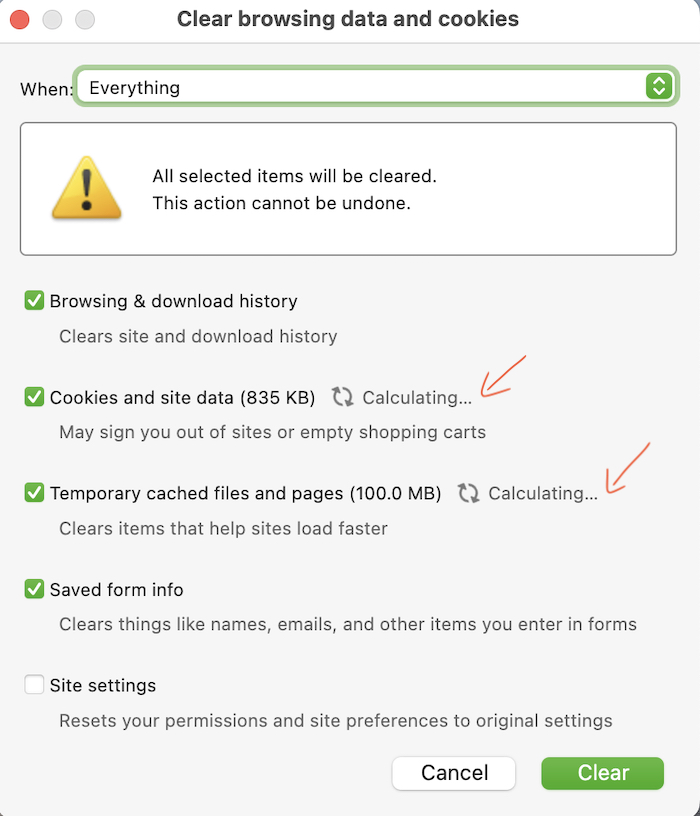Open the When time range dropdown
The image size is (700, 816).
376,86
